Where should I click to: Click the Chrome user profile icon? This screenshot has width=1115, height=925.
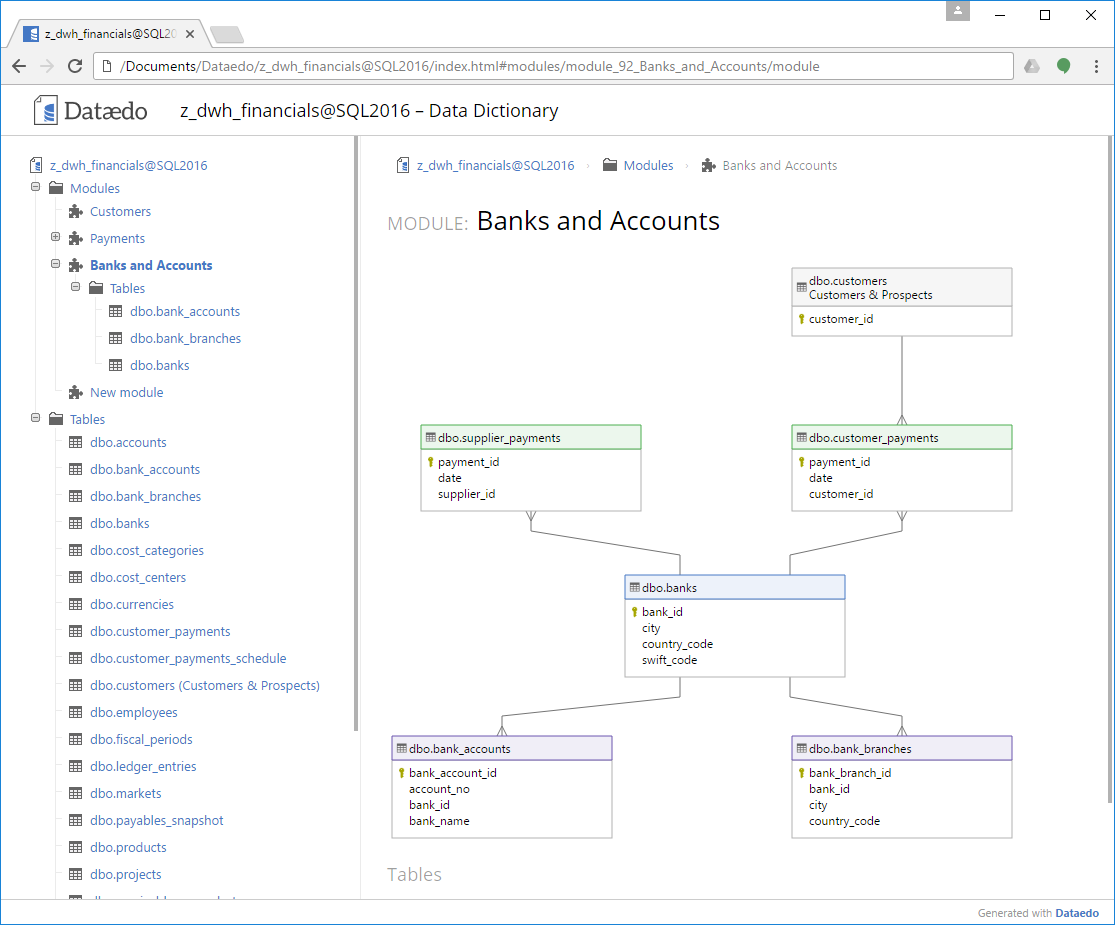pos(958,11)
